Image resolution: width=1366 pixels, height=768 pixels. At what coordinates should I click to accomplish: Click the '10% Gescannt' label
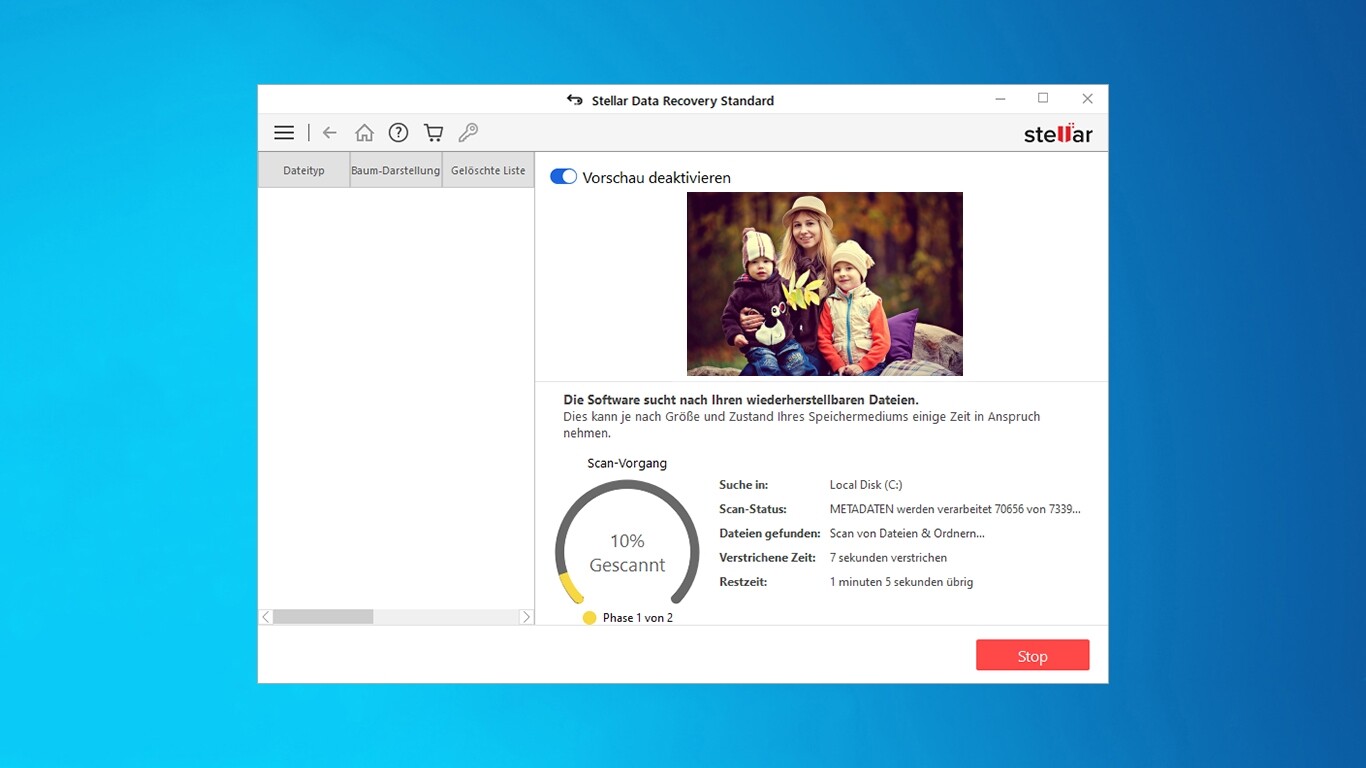click(627, 553)
